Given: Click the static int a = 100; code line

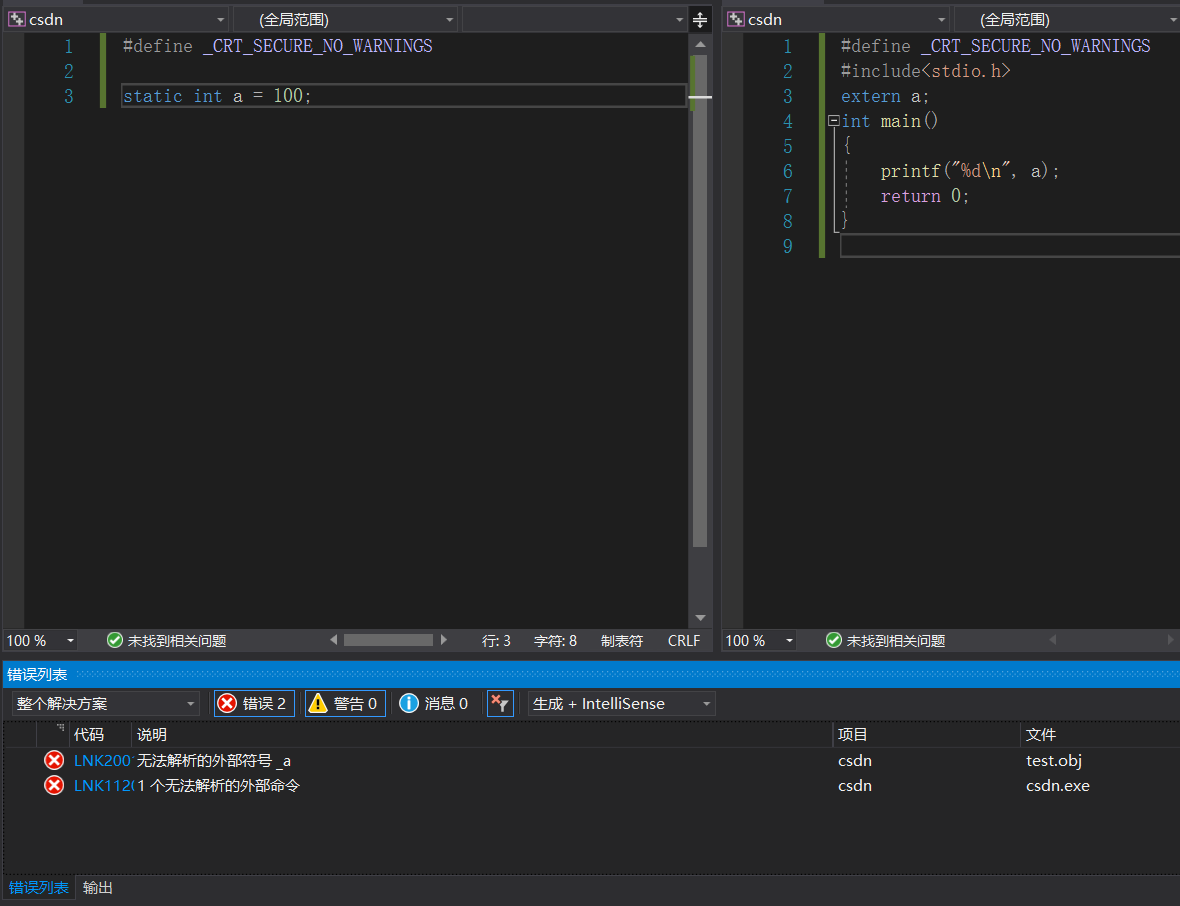Looking at the screenshot, I should pos(217,96).
